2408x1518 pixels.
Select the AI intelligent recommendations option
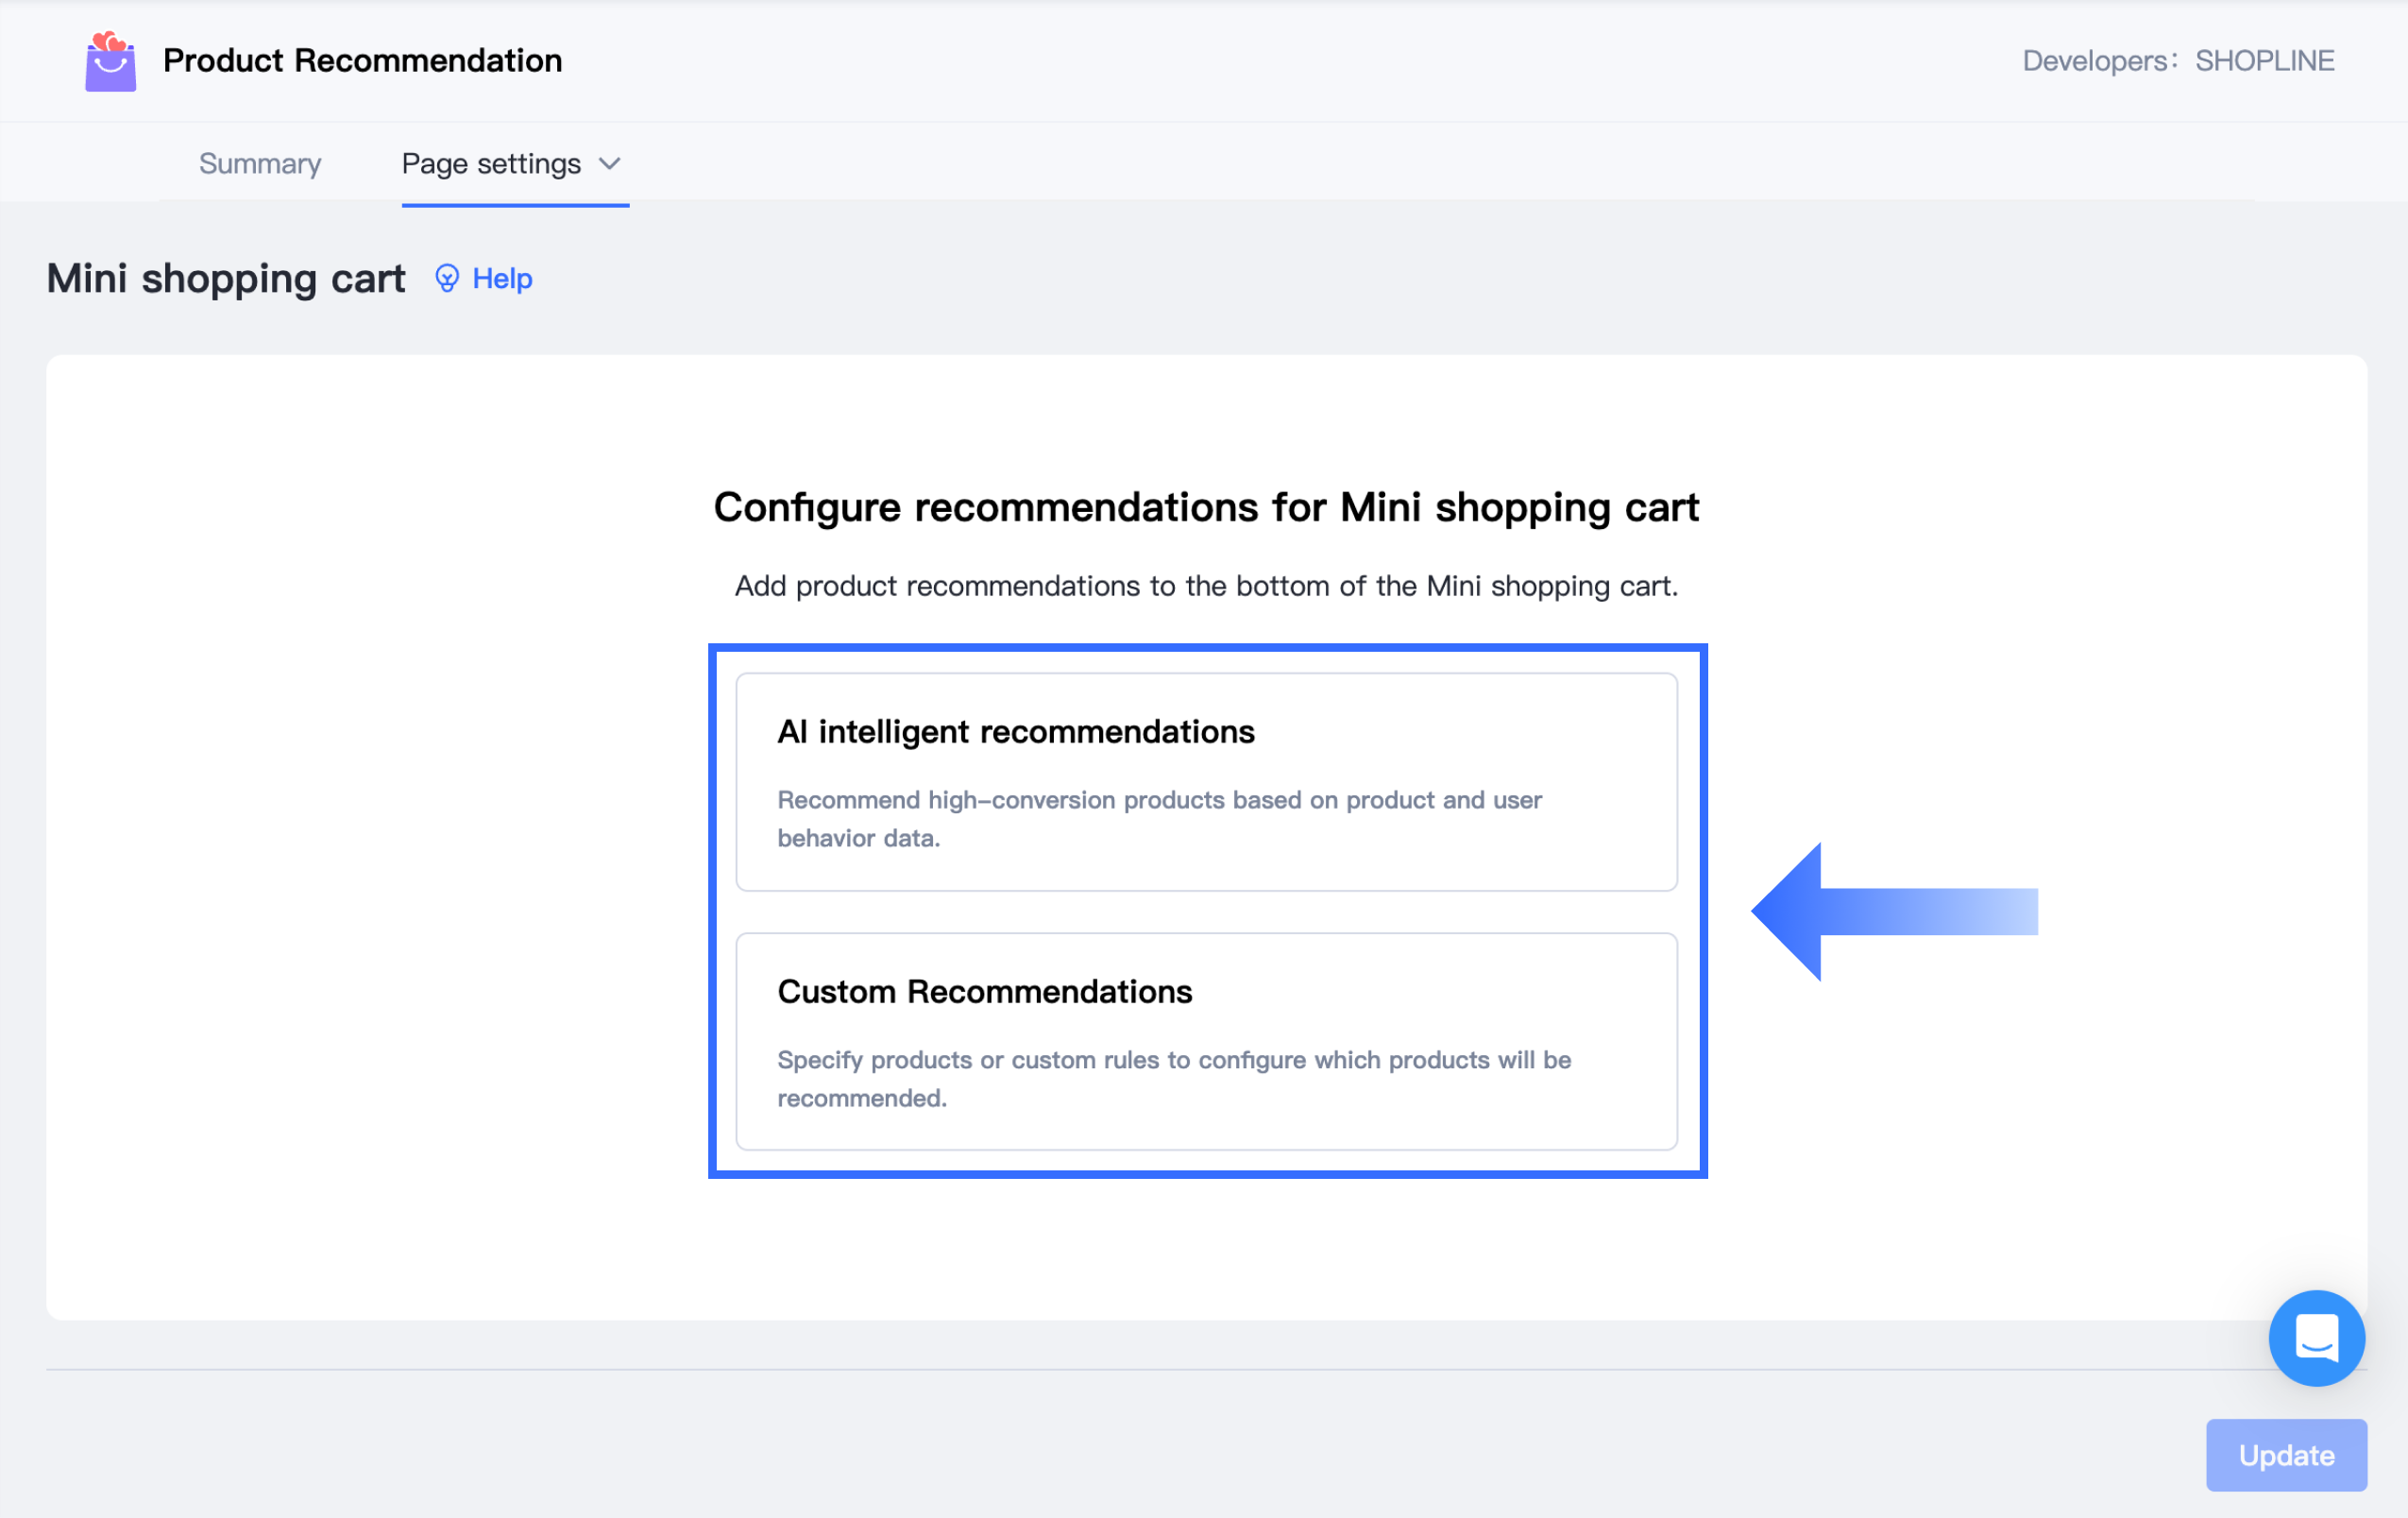[x=1206, y=781]
